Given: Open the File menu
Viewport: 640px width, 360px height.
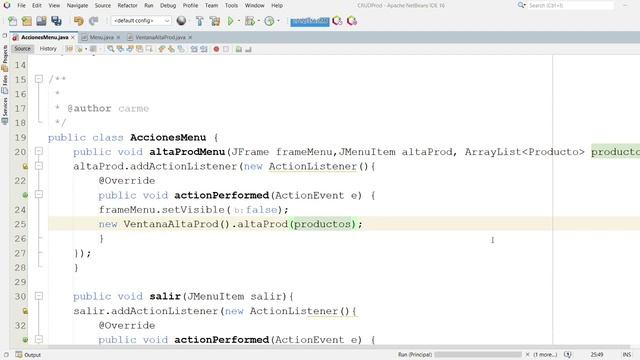Looking at the screenshot, I should [22, 6].
